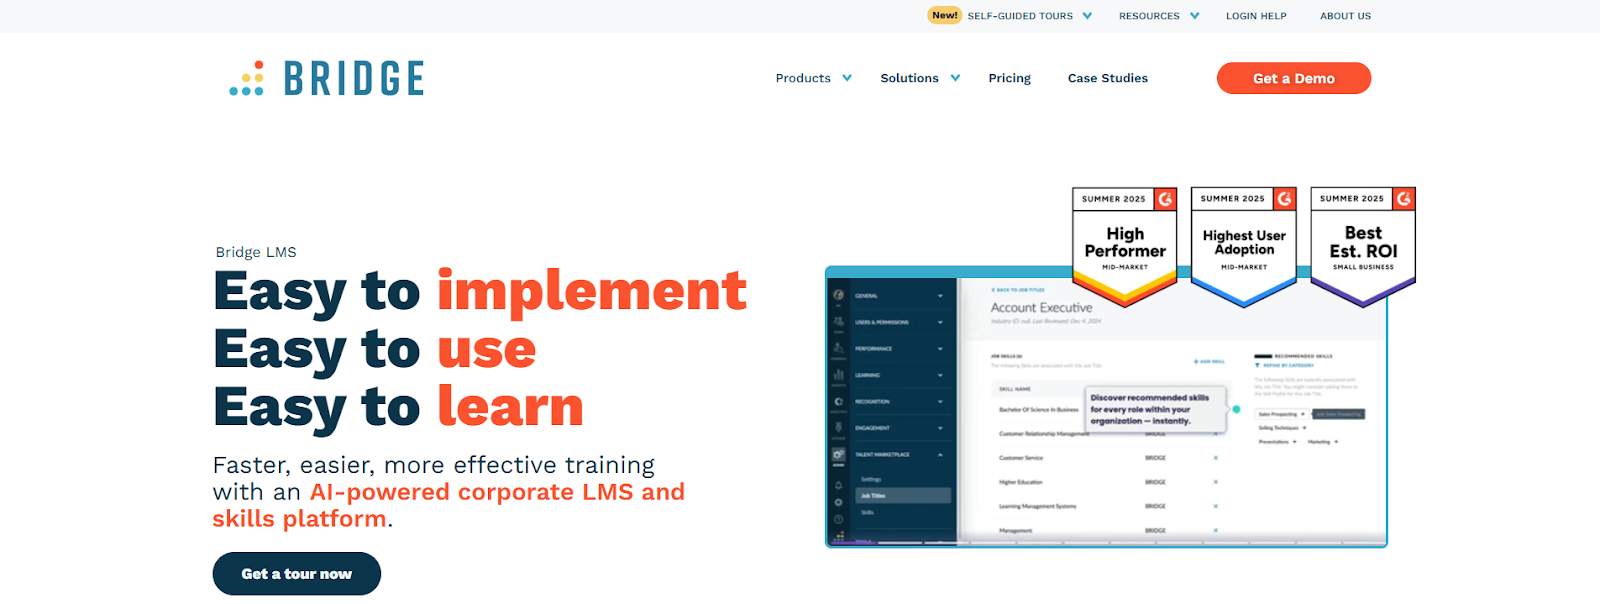Remove the Customer Service skill with its X
The width and height of the screenshot is (1600, 604).
point(1215,458)
